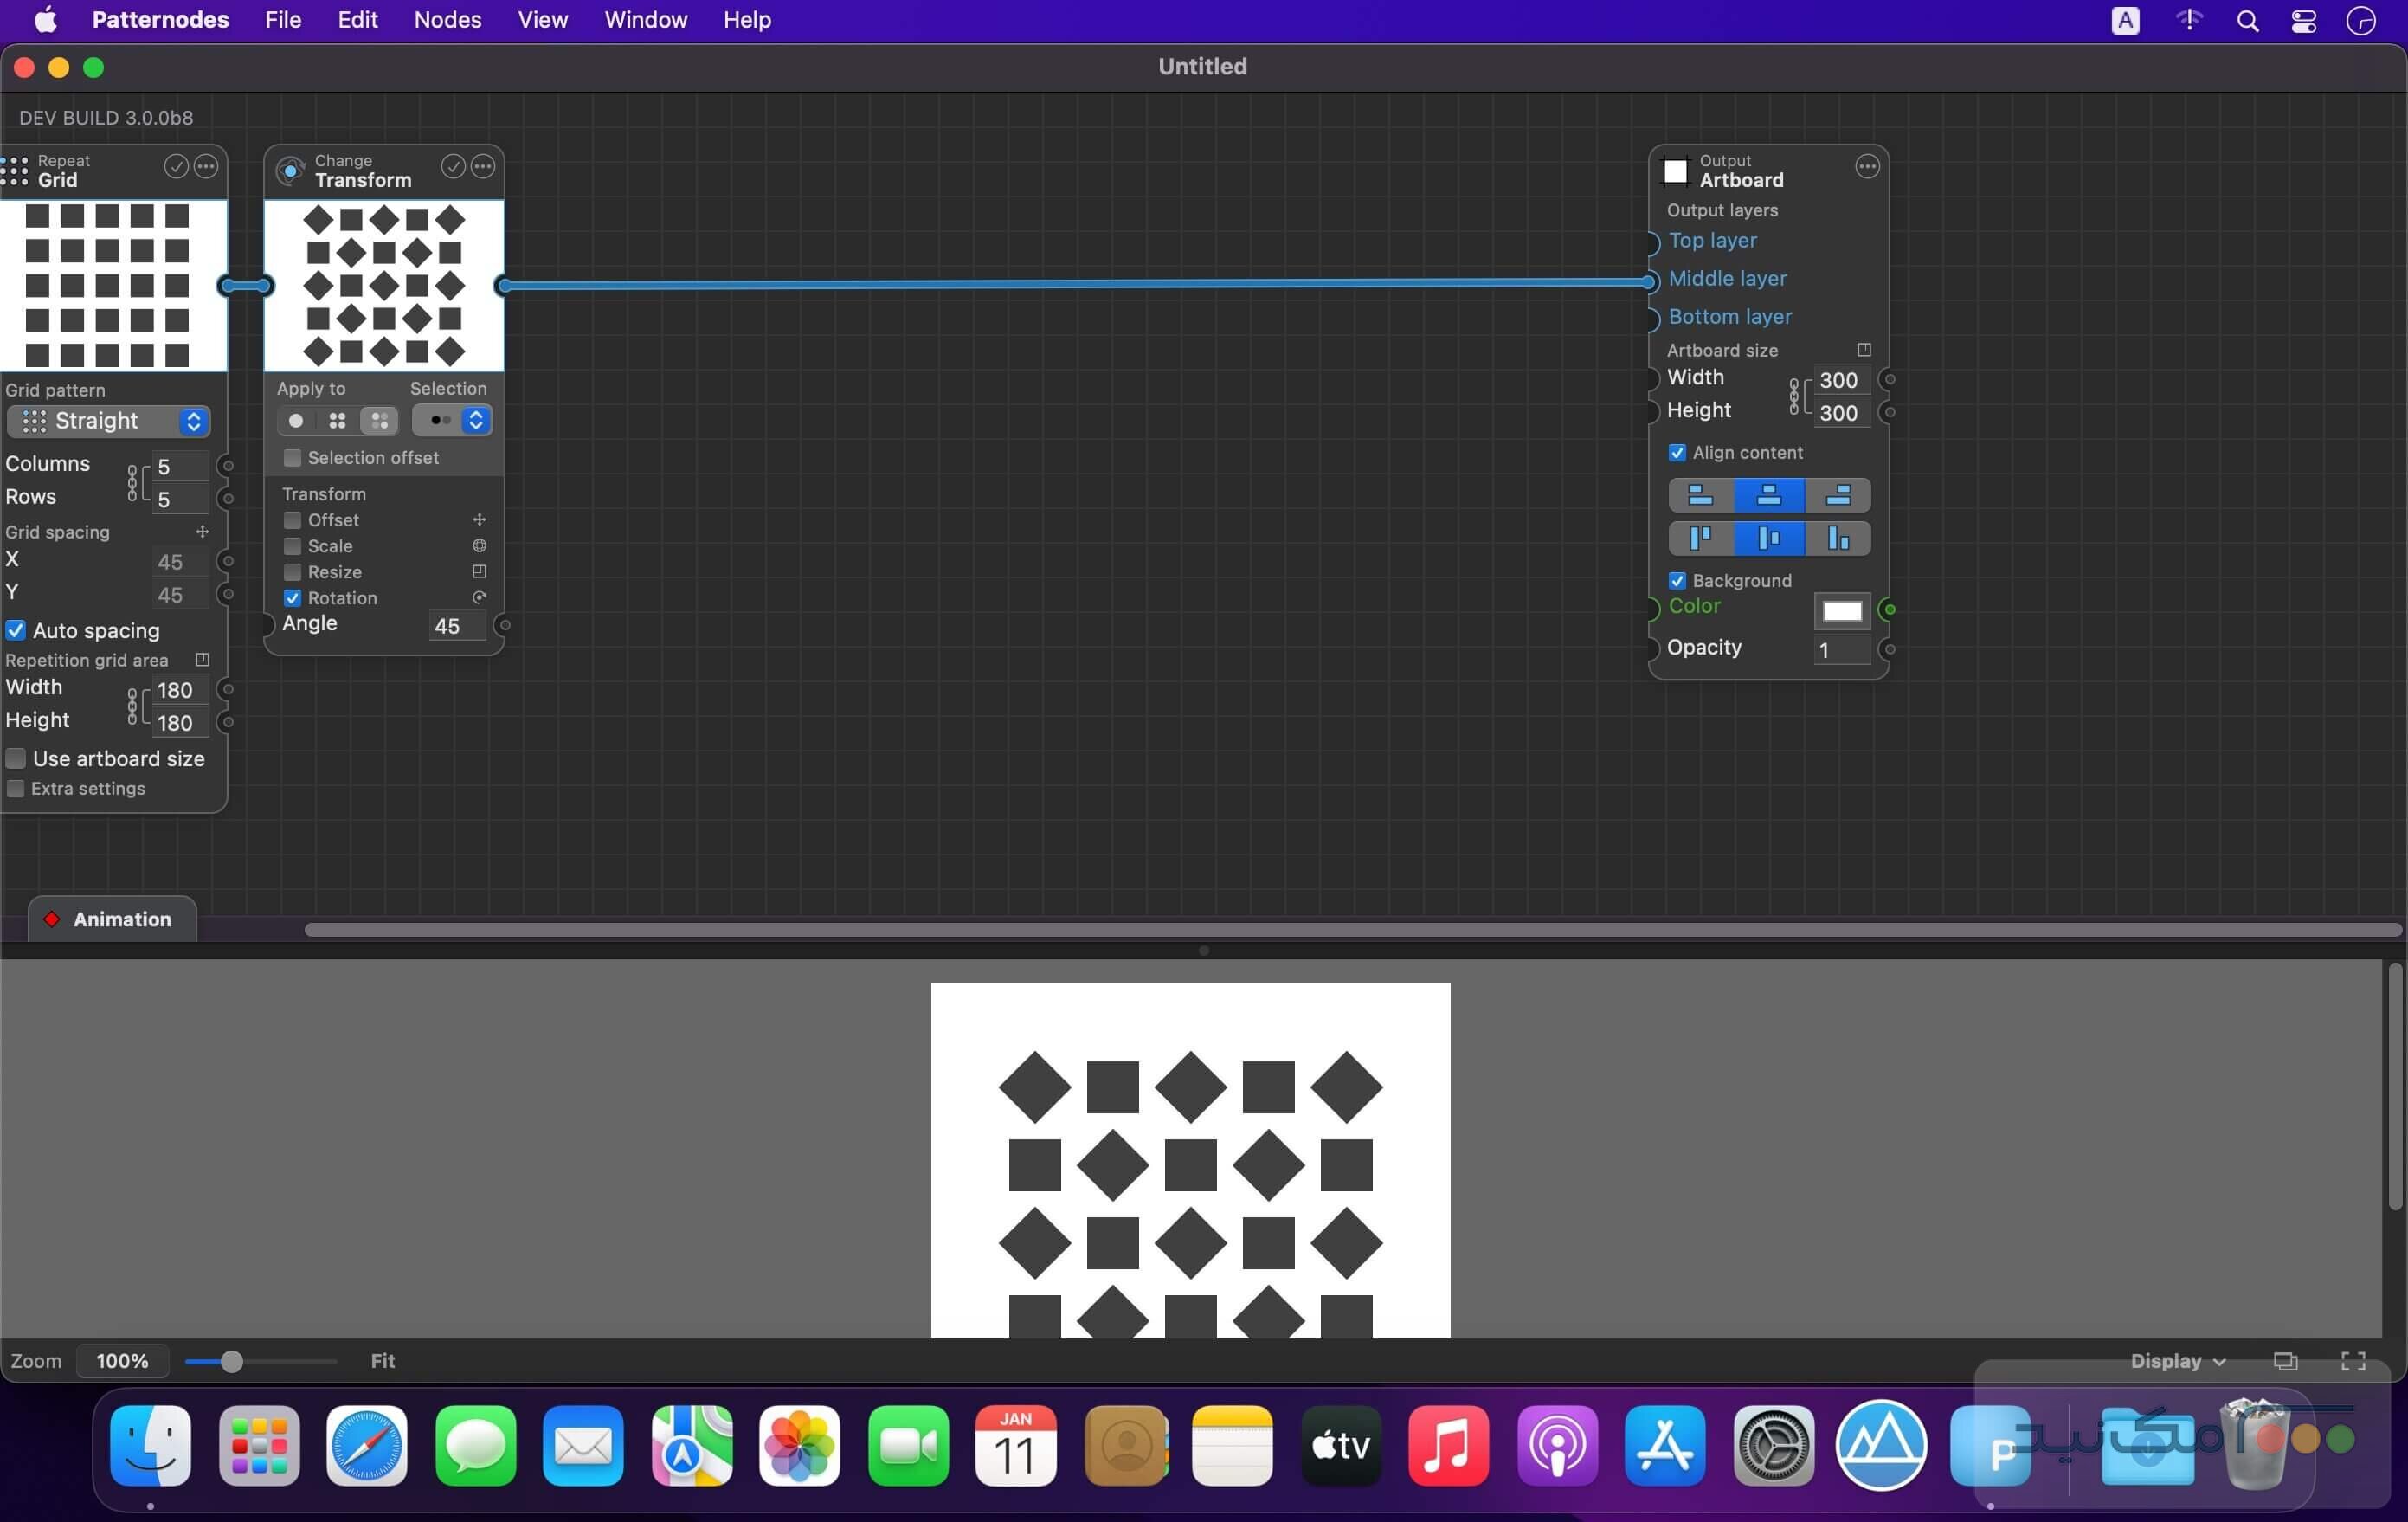Screen dimensions: 2408x1522
Task: Select single-element 'Apply to' icon
Action: coord(296,421)
